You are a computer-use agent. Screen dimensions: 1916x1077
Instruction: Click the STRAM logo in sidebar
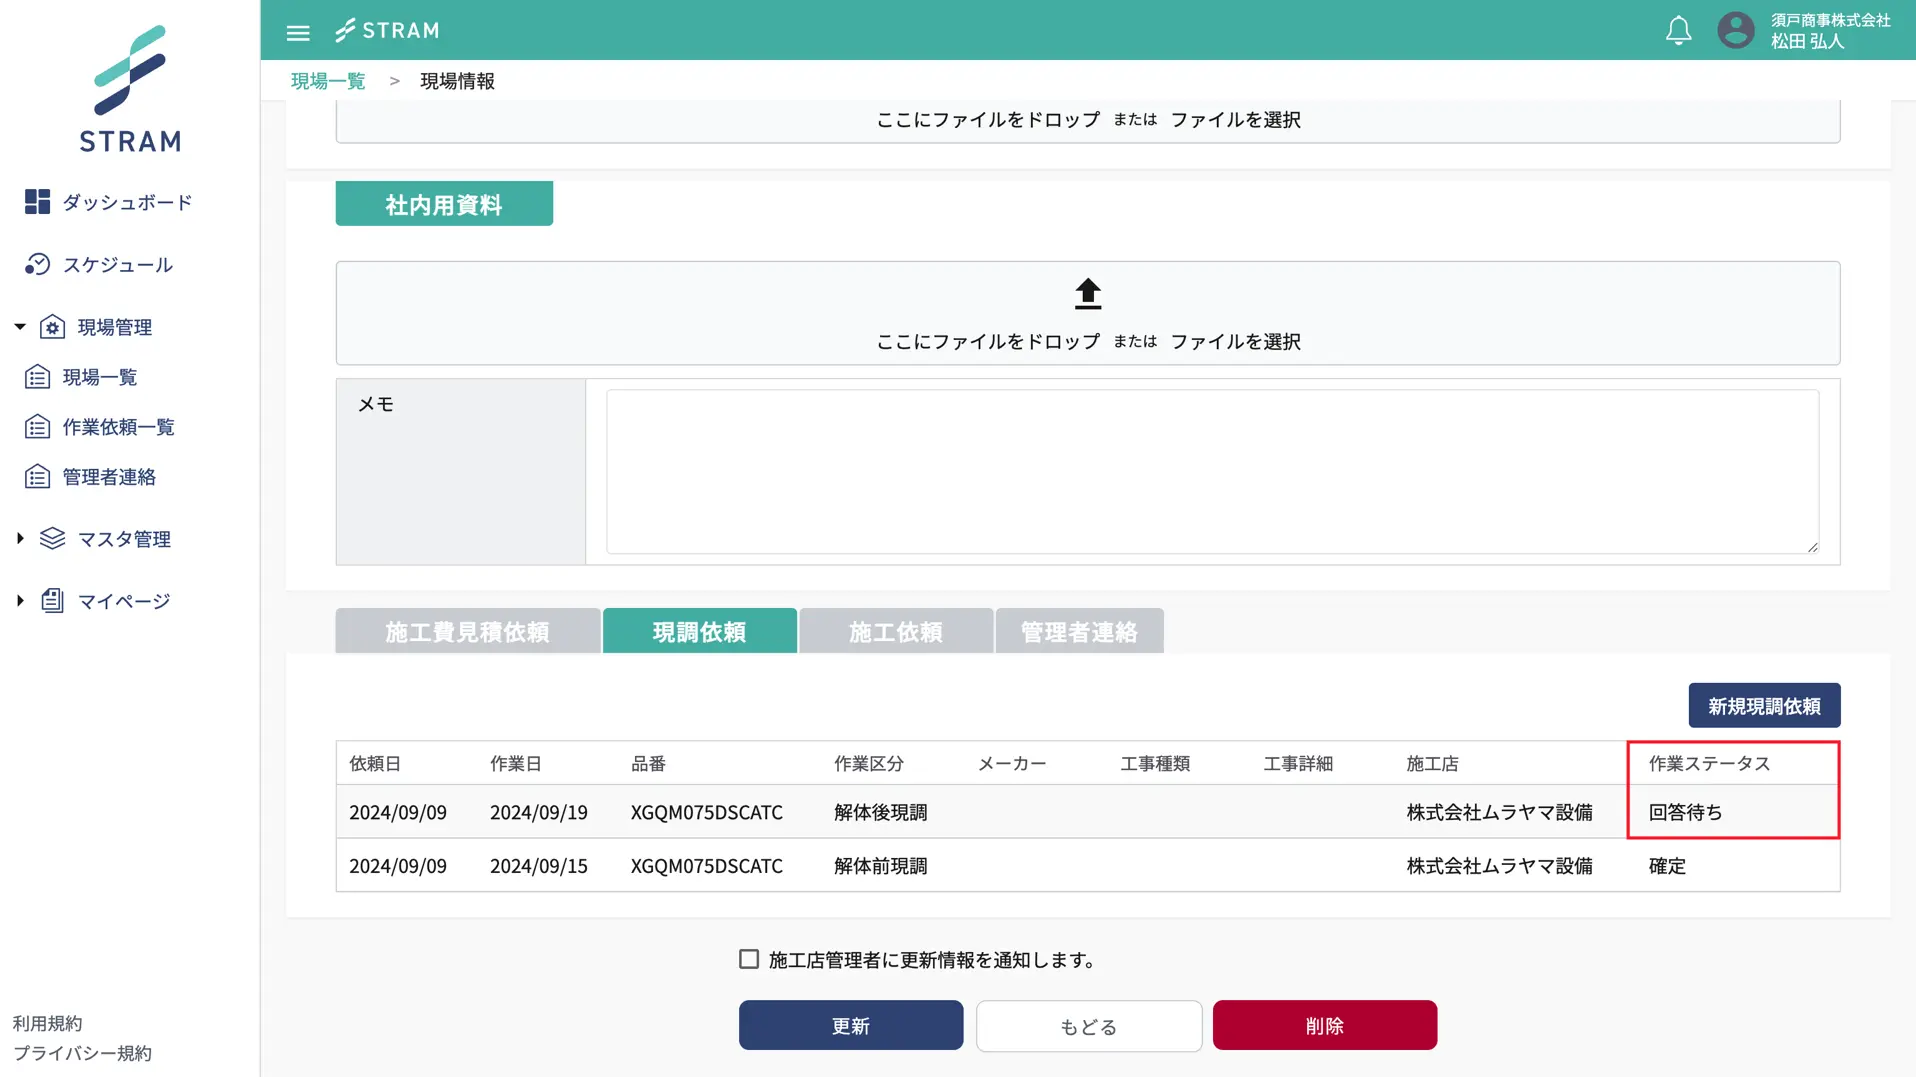(130, 89)
